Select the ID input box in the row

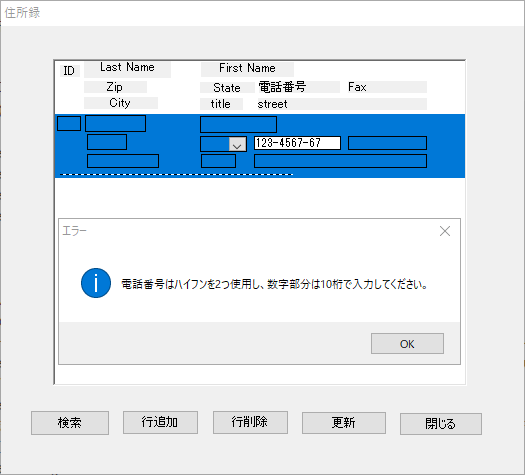[x=69, y=123]
